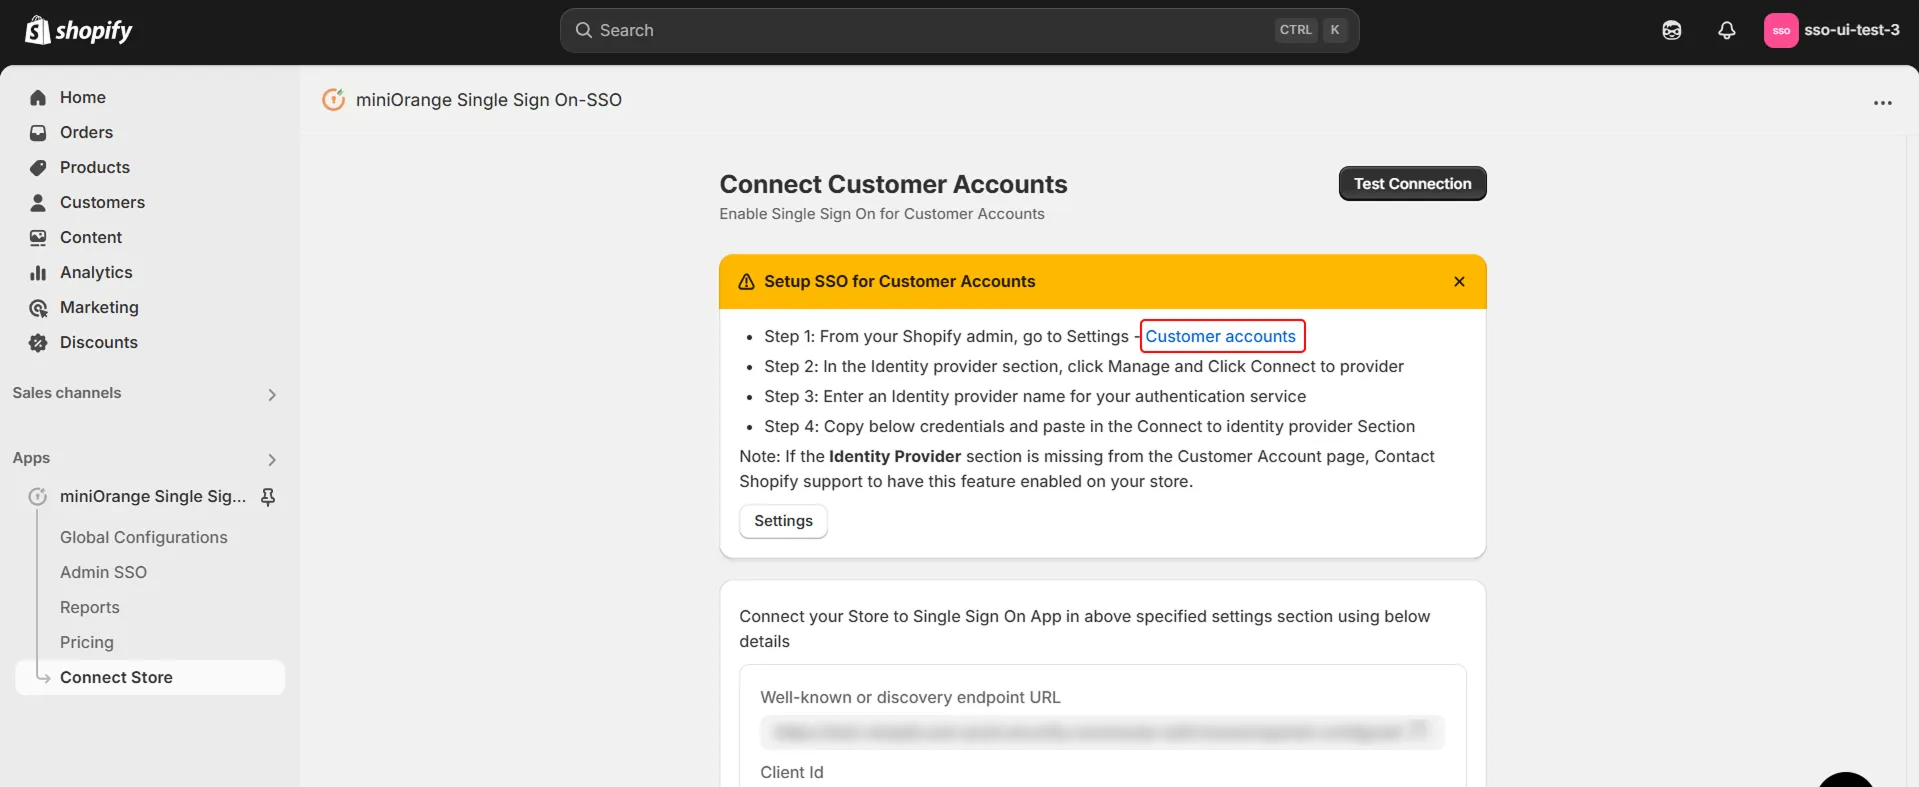Viewport: 1919px width, 787px height.
Task: Expand the Apps section chevron
Action: click(272, 459)
